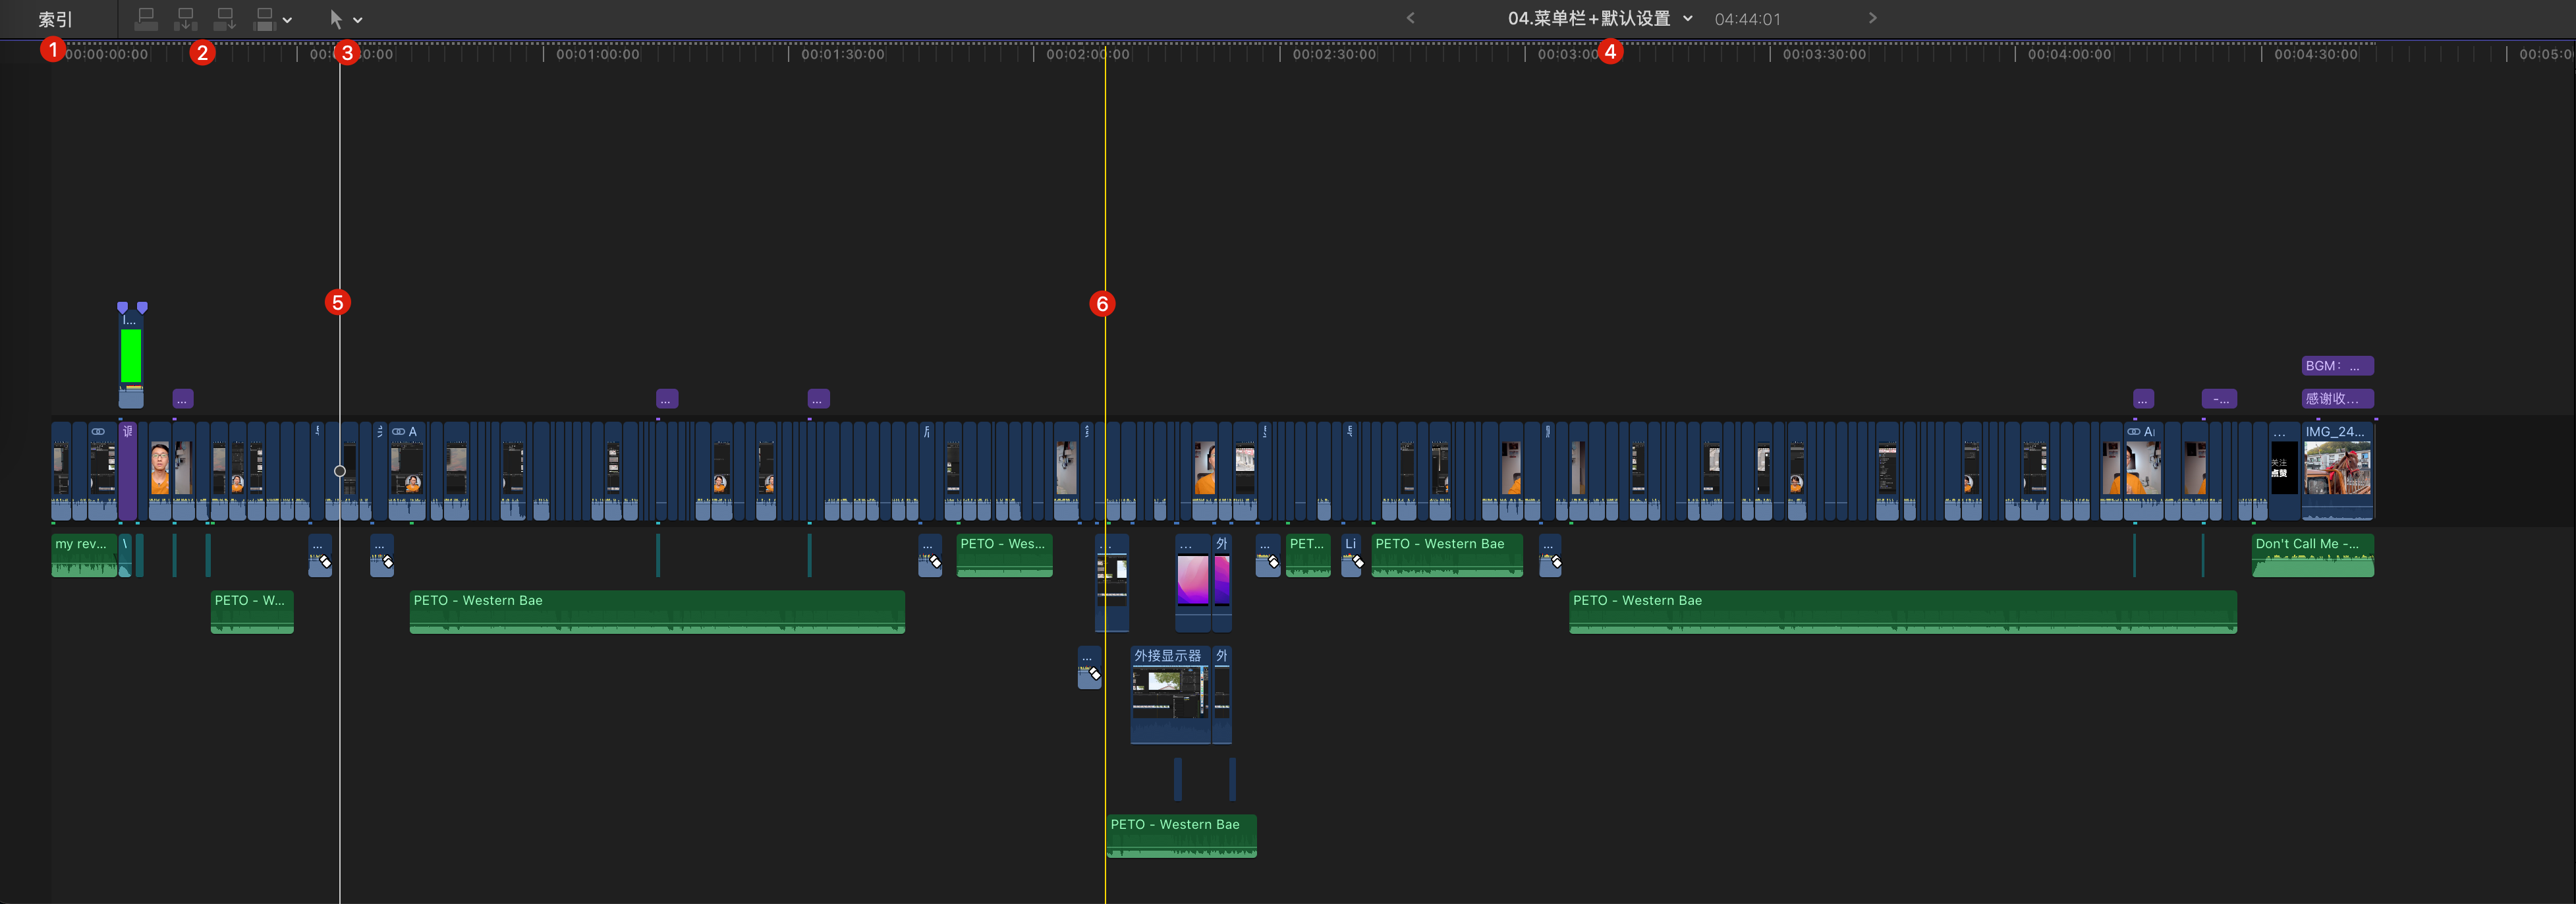Expand the edit mode chevron beside overwrite
The width and height of the screenshot is (2576, 904).
pyautogui.click(x=288, y=20)
